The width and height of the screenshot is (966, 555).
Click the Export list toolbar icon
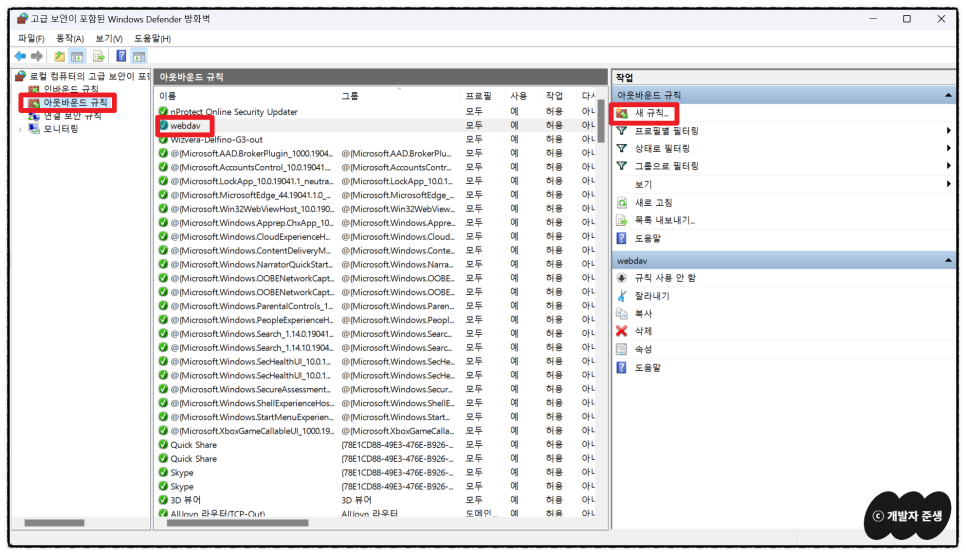tap(98, 56)
